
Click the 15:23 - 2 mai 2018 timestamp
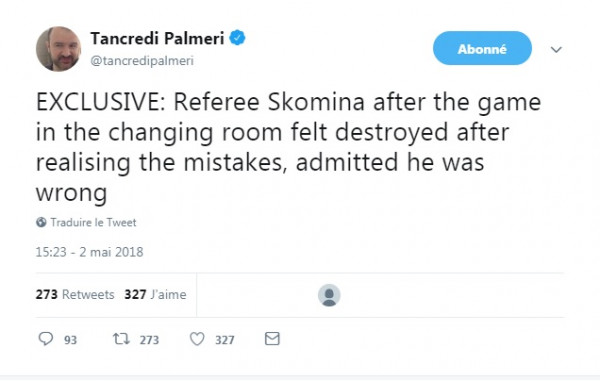[90, 252]
